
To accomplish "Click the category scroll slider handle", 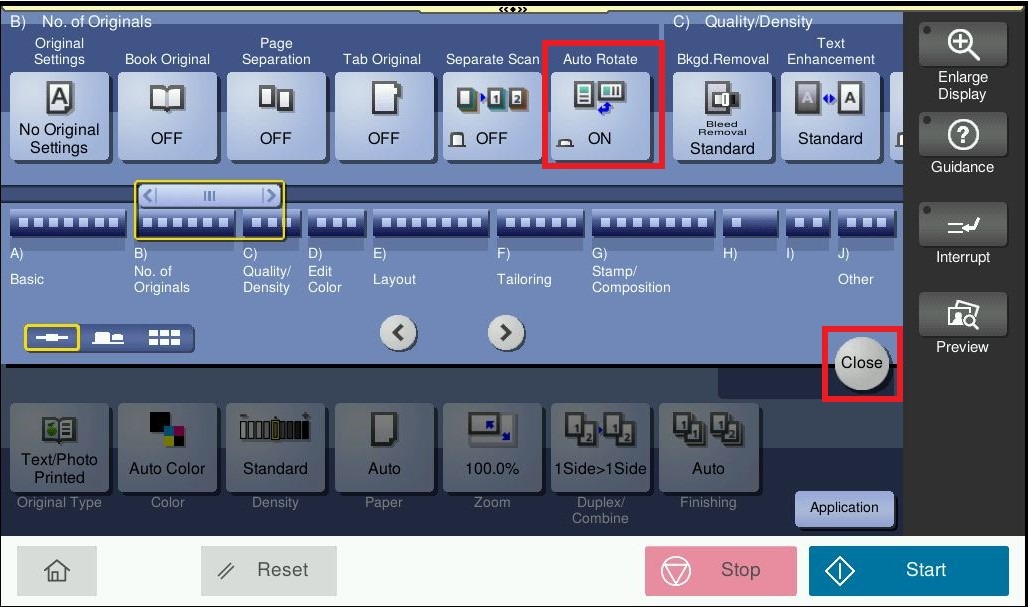I will 209,196.
